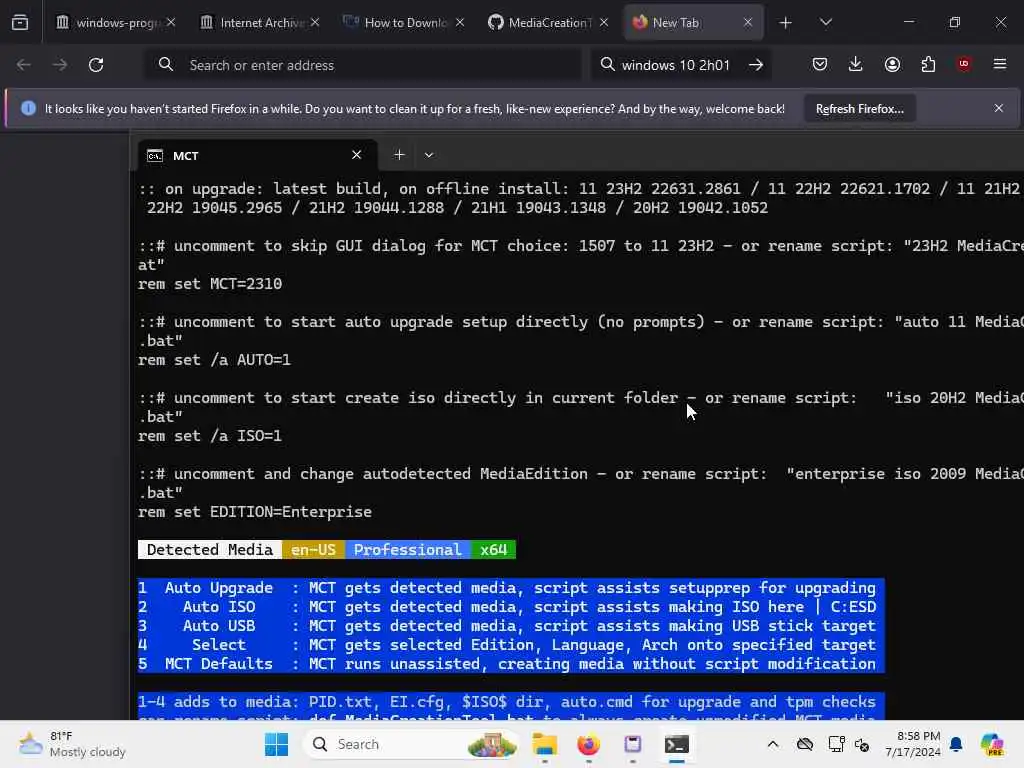Submit search with the arrow button
Screen dimensions: 1024x768
pos(756,65)
